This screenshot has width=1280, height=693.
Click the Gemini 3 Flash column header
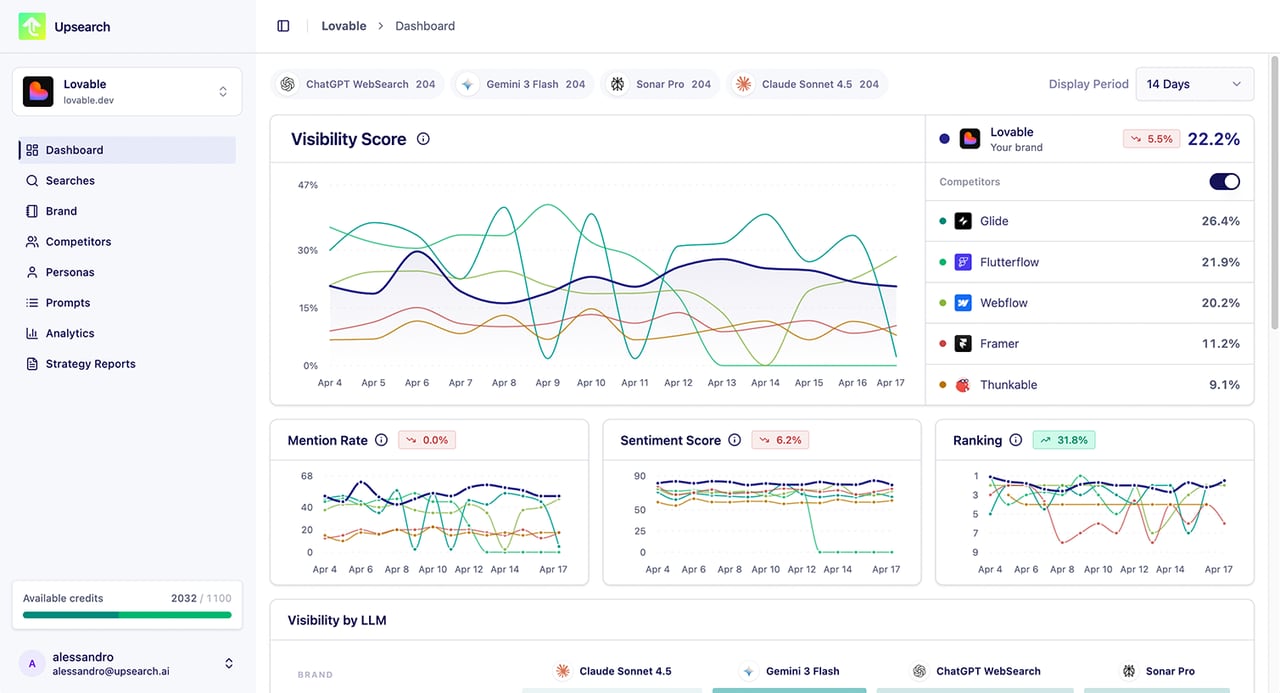tap(790, 671)
